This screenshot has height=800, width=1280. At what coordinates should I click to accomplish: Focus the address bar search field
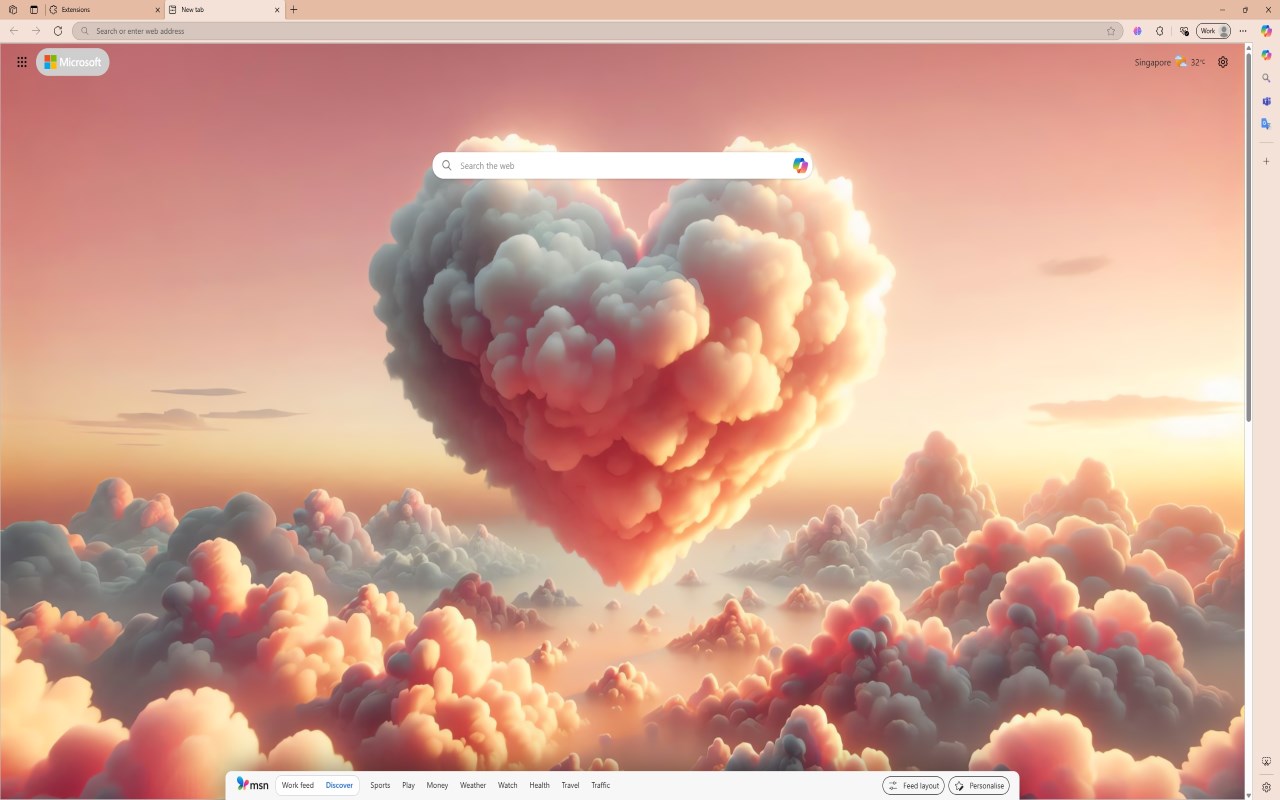(596, 31)
